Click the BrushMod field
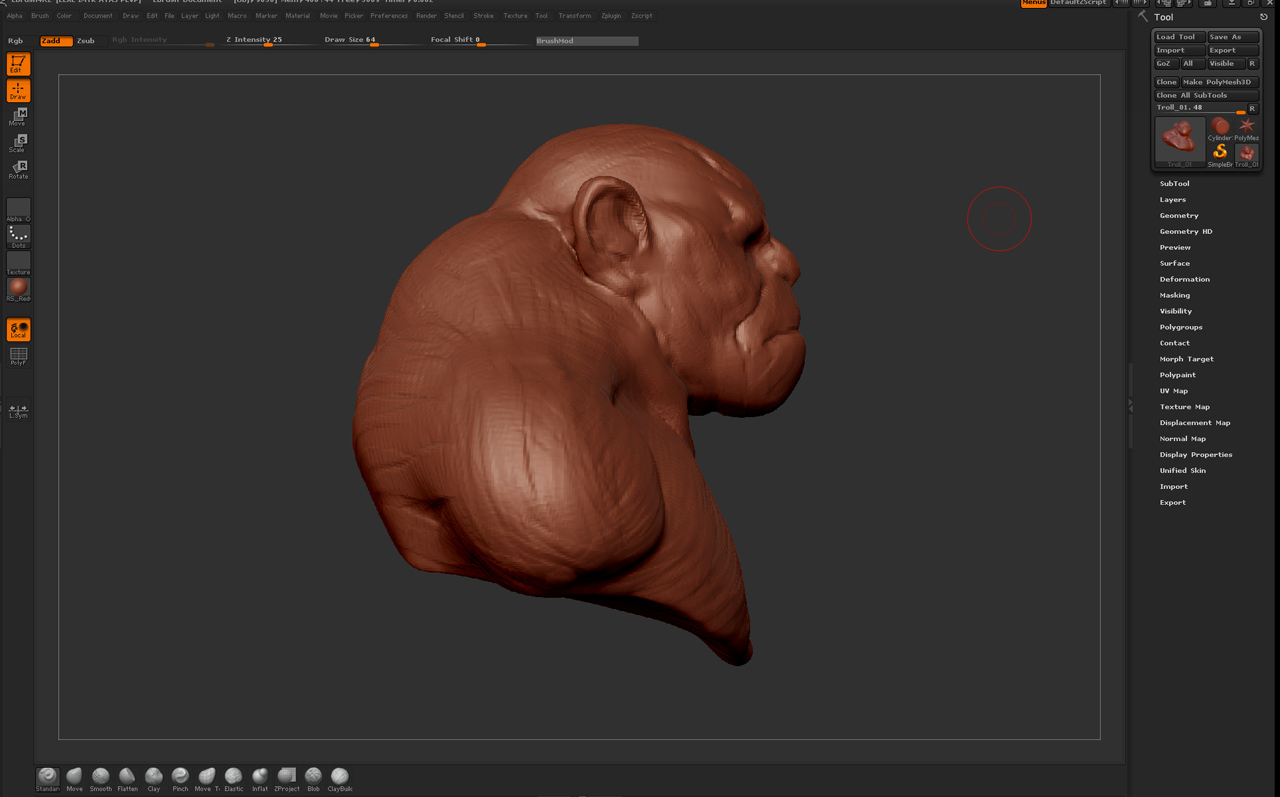Image resolution: width=1280 pixels, height=797 pixels. (587, 41)
